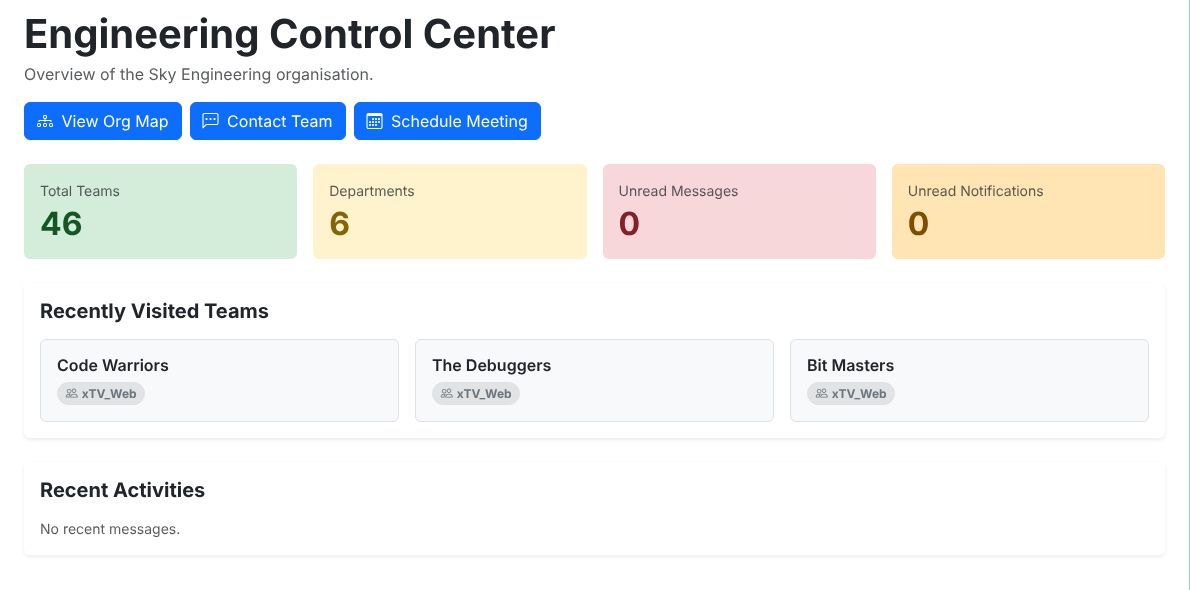The height and width of the screenshot is (590, 1190).
Task: Click the calendar icon in Schedule Meeting
Action: (x=374, y=121)
